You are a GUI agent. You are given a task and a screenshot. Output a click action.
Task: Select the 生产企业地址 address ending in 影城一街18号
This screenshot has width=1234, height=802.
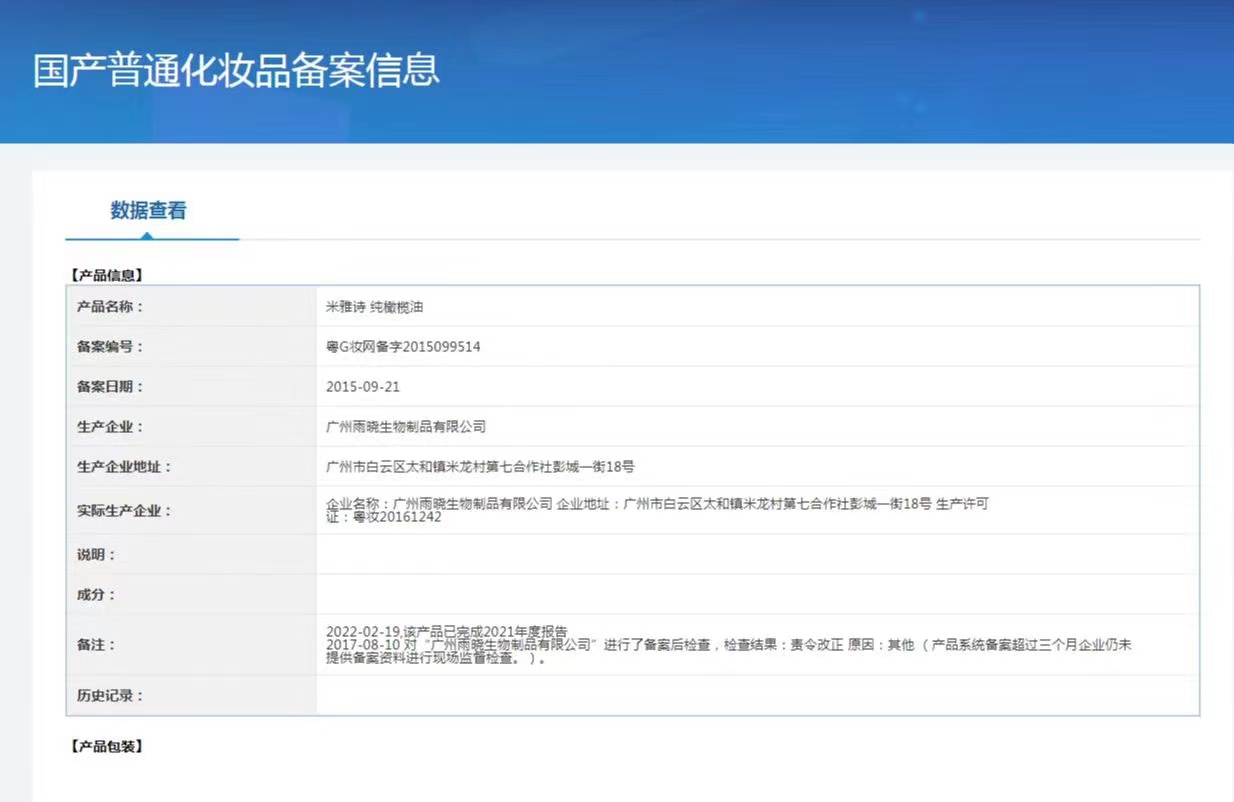click(x=480, y=467)
